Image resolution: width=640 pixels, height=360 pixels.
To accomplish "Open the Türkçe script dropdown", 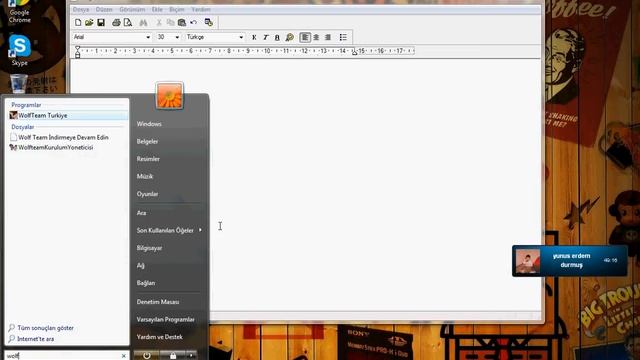I will (241, 37).
